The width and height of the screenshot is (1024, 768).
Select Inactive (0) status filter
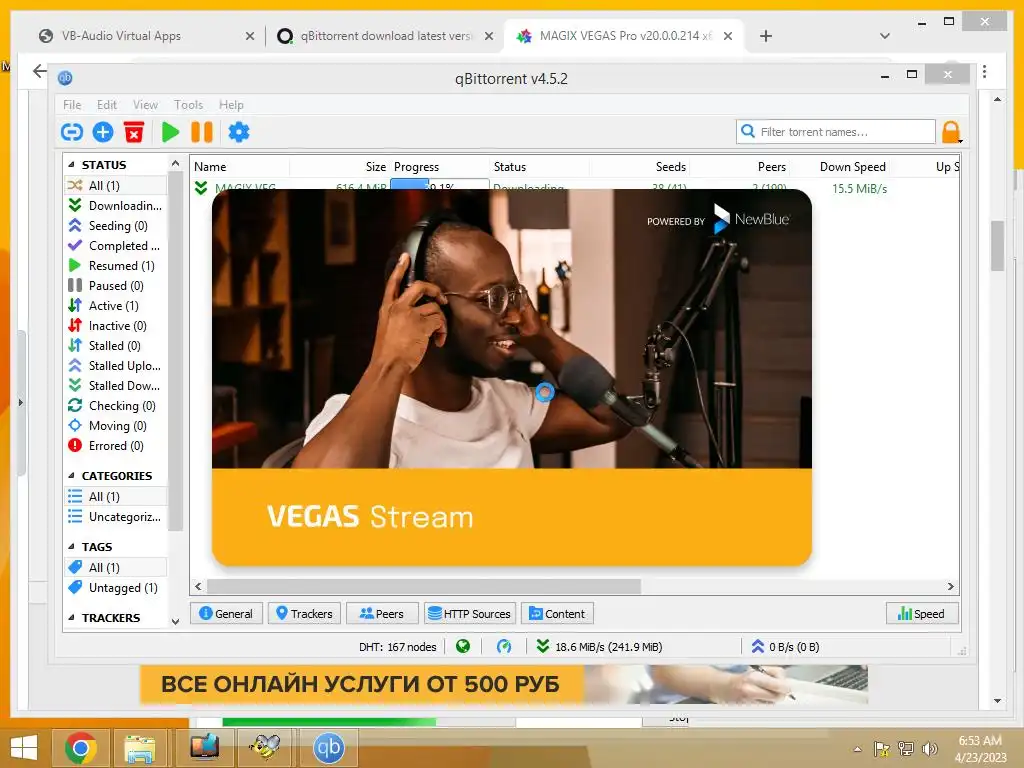tap(116, 325)
